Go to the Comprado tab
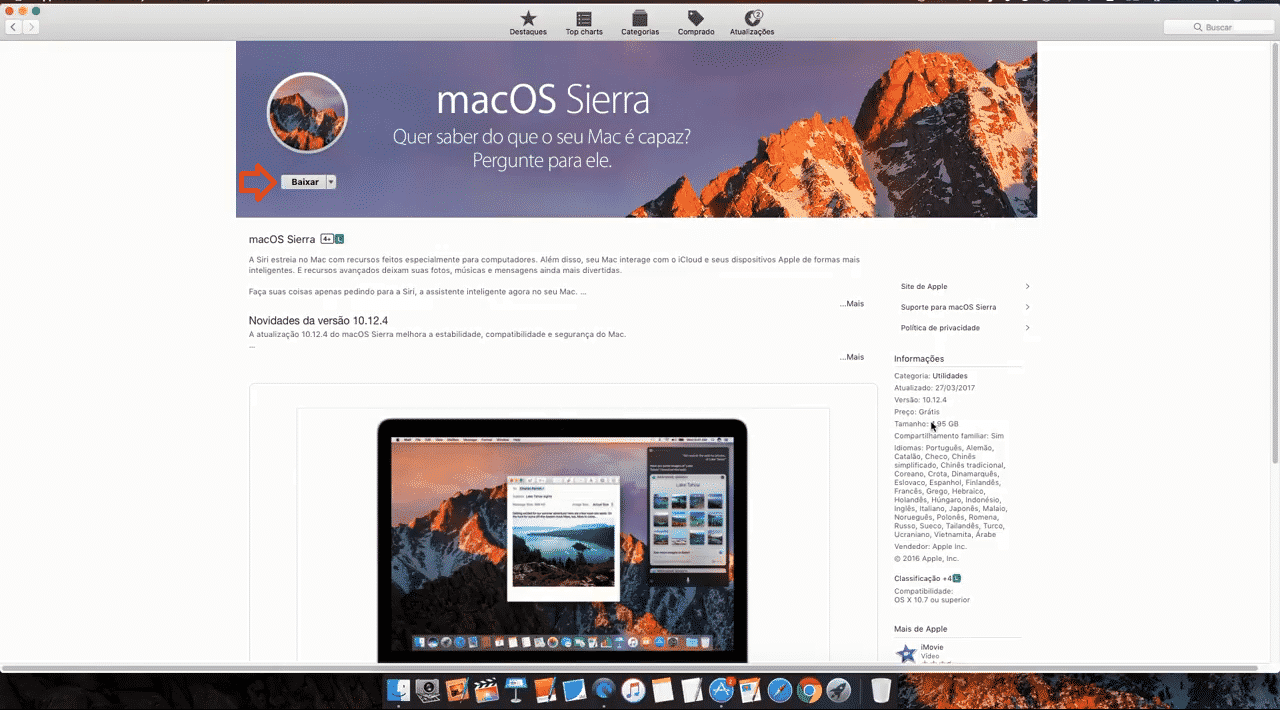The width and height of the screenshot is (1280, 710). point(696,23)
